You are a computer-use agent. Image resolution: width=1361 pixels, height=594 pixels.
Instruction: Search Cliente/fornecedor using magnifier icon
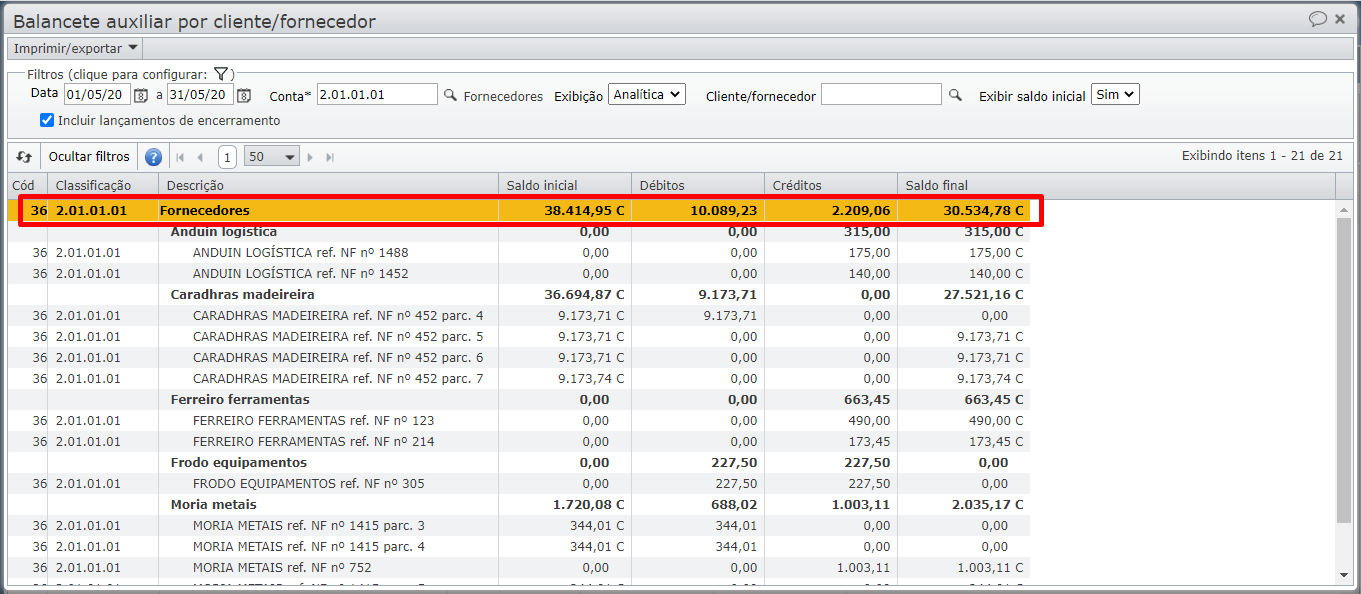(955, 95)
